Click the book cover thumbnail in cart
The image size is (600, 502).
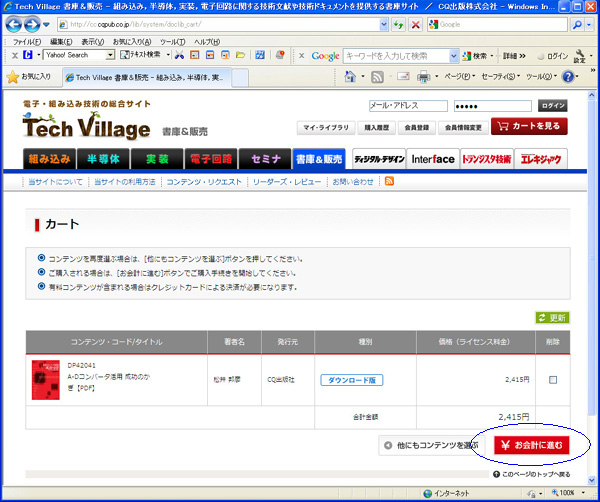pyautogui.click(x=46, y=380)
